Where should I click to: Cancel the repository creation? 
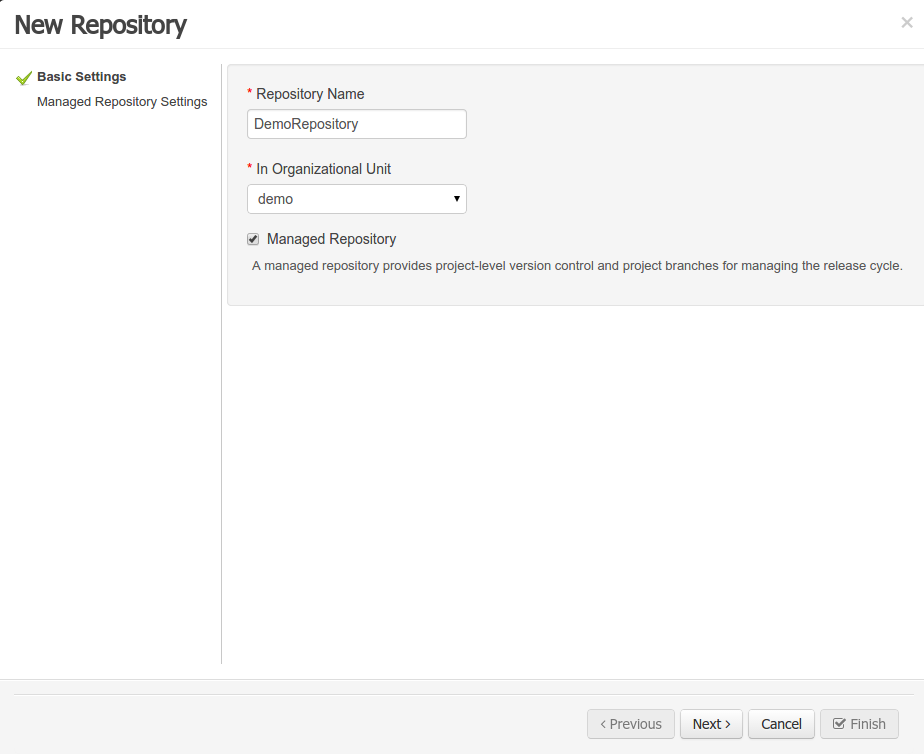[781, 724]
